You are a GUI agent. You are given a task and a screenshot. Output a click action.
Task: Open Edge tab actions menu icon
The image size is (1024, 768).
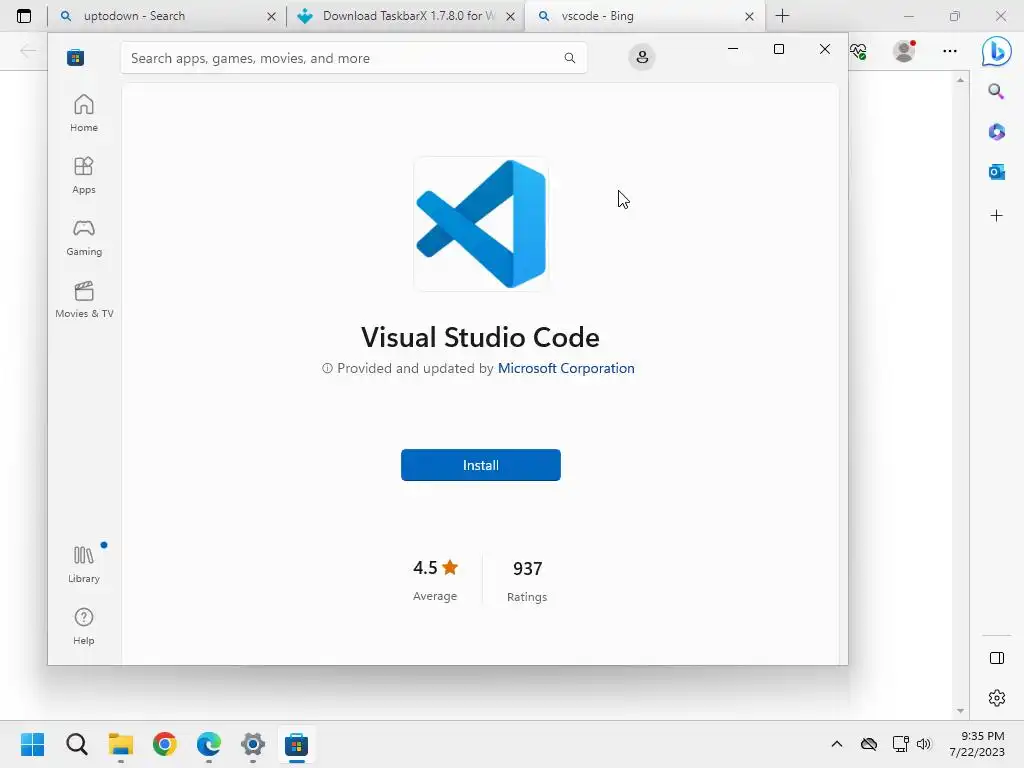[x=24, y=16]
